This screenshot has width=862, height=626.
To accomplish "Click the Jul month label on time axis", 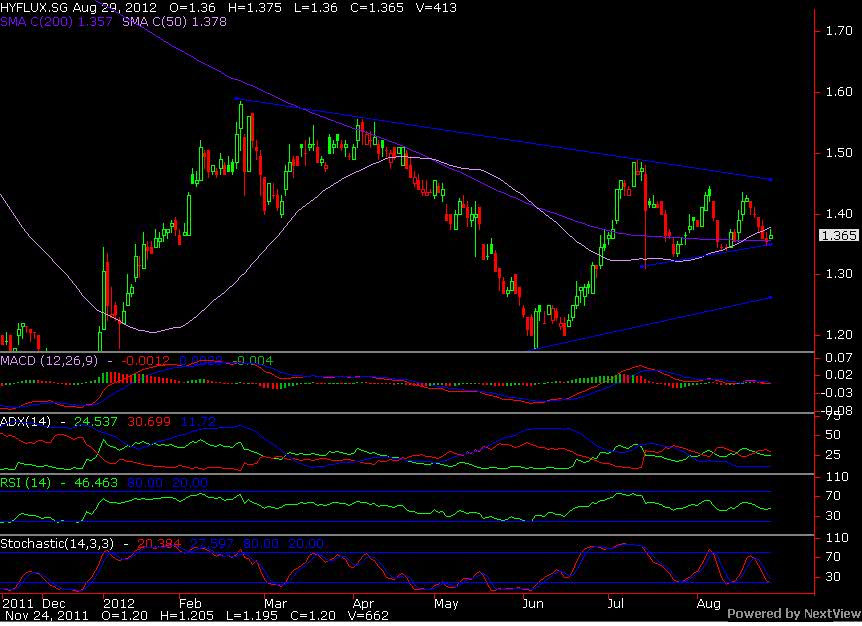I will click(616, 603).
